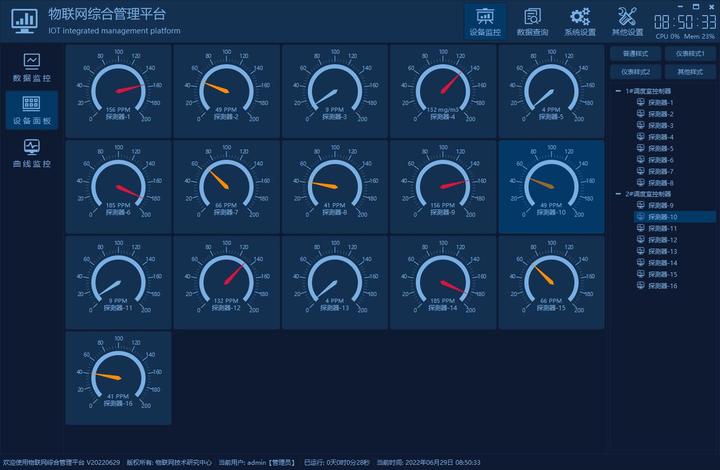Click the 仪表样式2 style button

coord(636,72)
